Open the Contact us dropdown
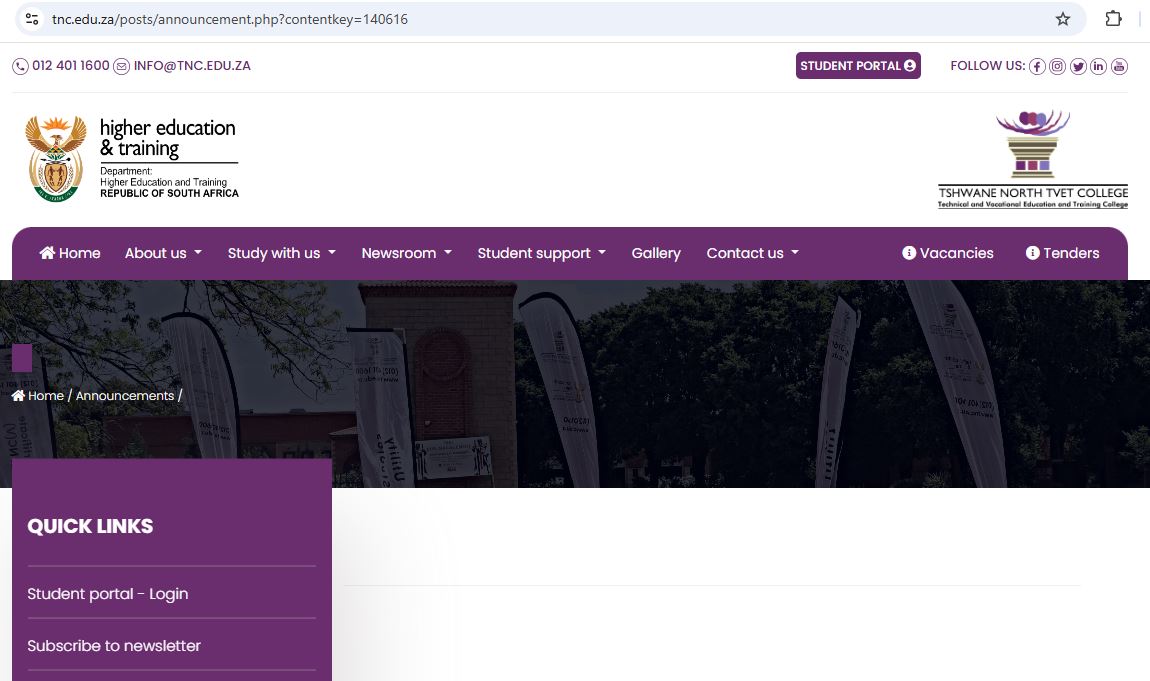 [x=752, y=253]
